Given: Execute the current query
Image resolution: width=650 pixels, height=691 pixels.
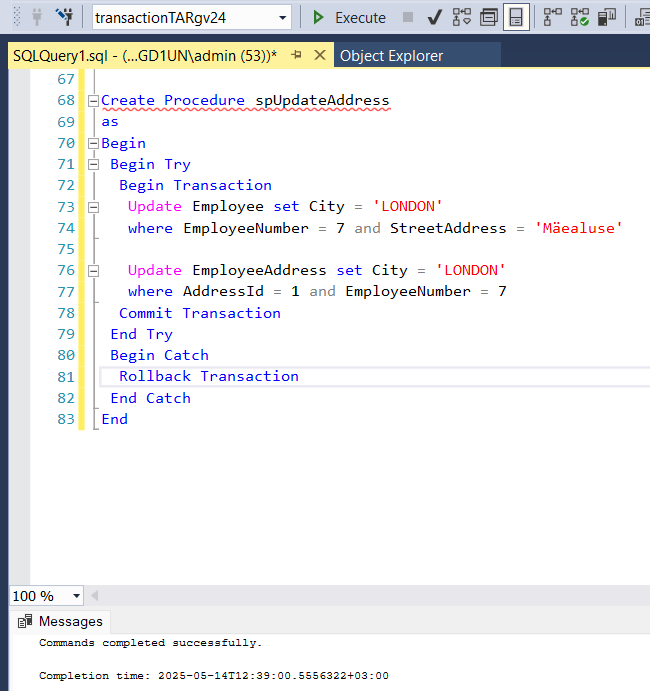Looking at the screenshot, I should (x=349, y=18).
